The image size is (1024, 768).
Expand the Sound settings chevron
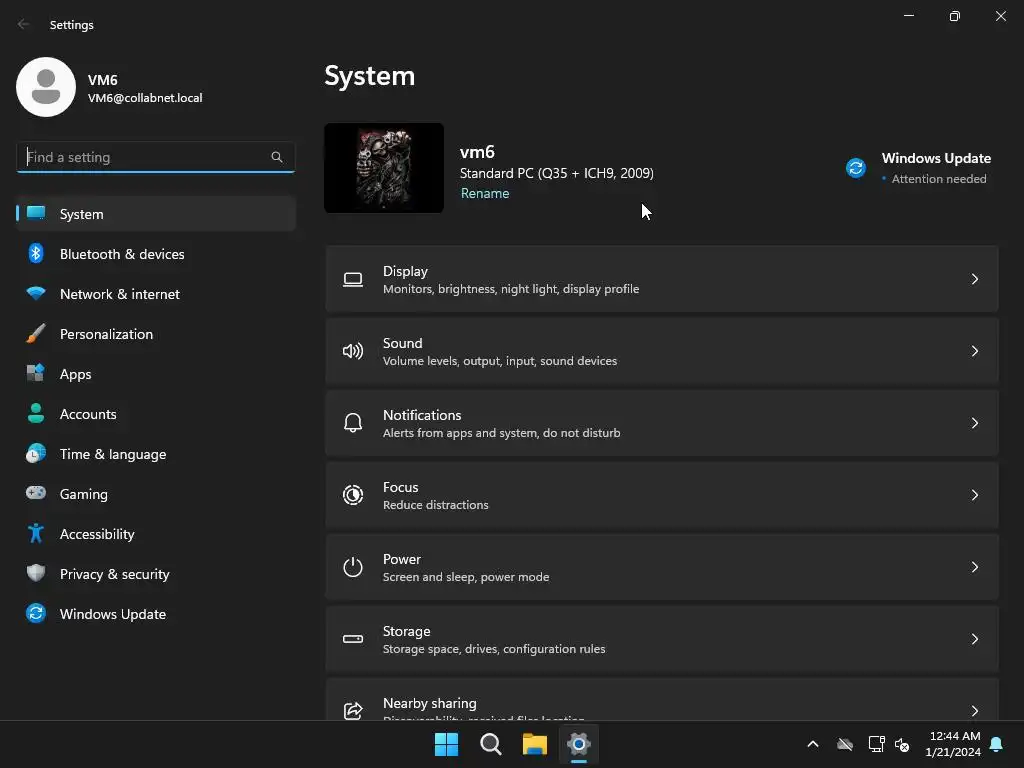(x=974, y=351)
